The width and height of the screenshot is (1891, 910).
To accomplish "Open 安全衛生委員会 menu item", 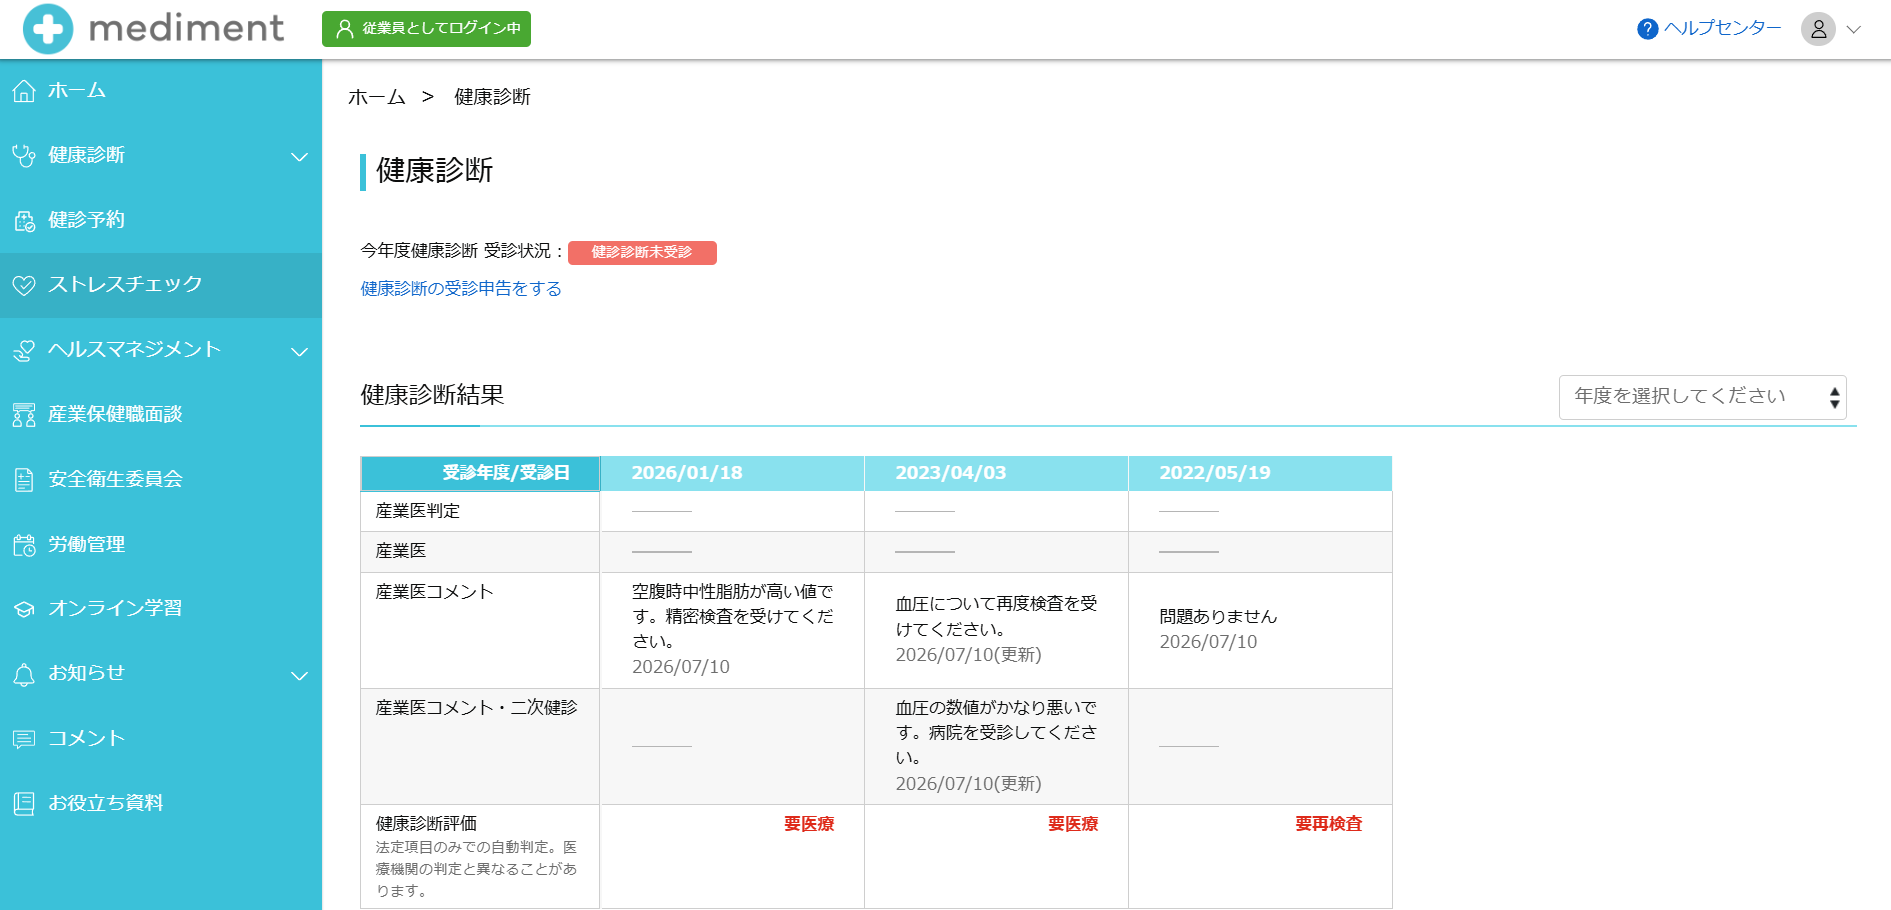I will click(161, 479).
